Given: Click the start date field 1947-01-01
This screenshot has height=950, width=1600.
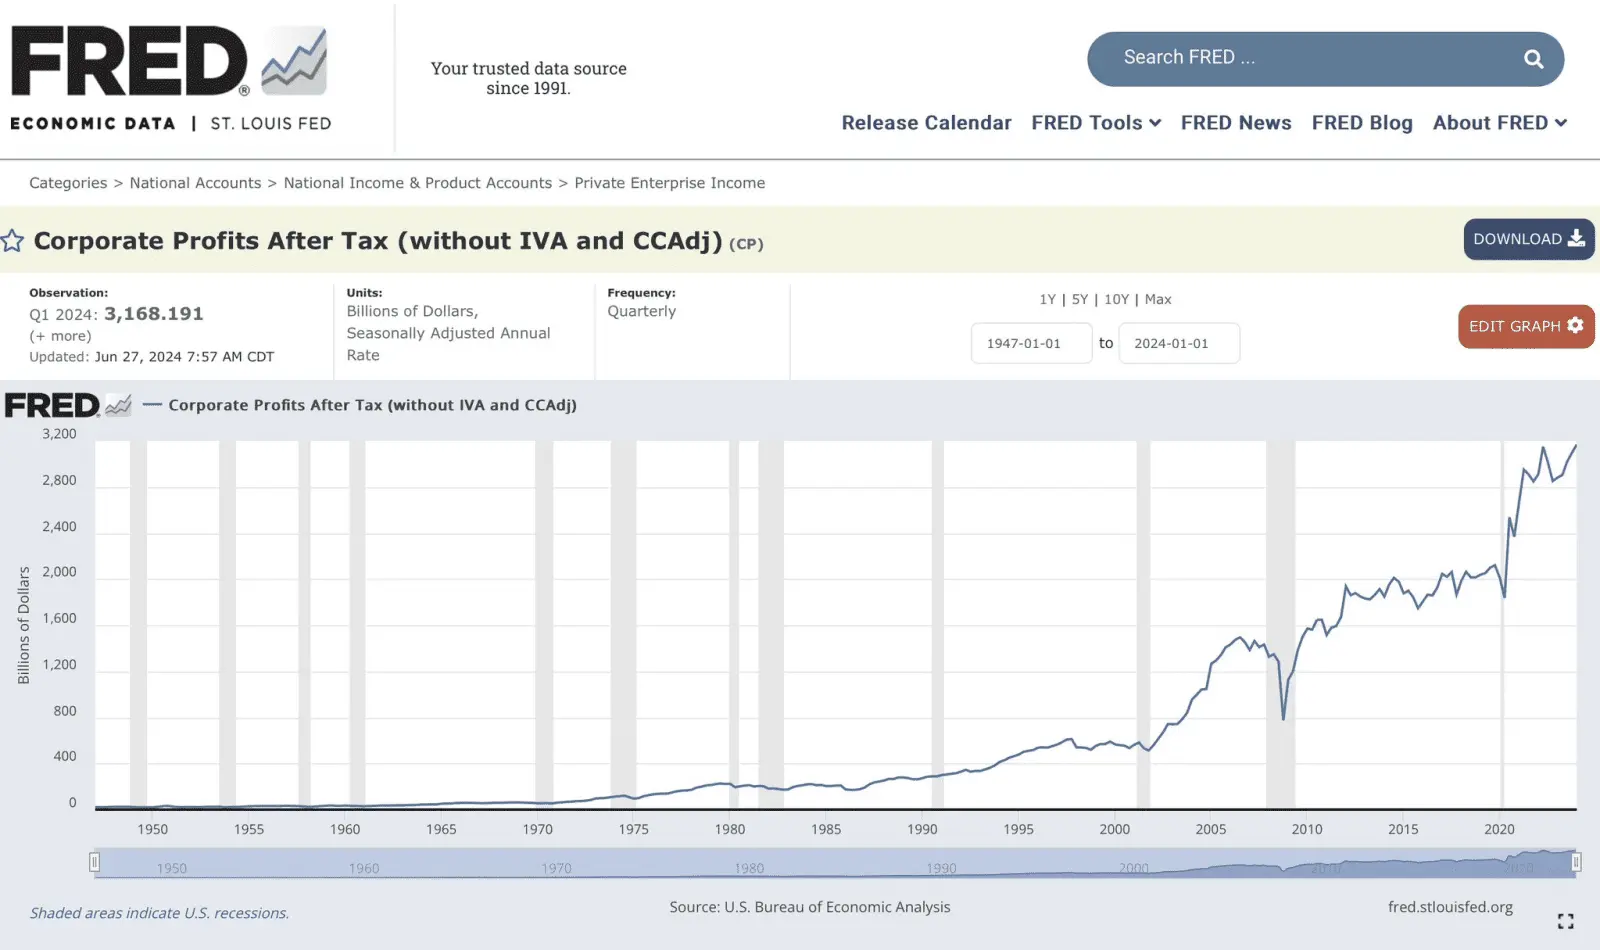Looking at the screenshot, I should 1031,343.
